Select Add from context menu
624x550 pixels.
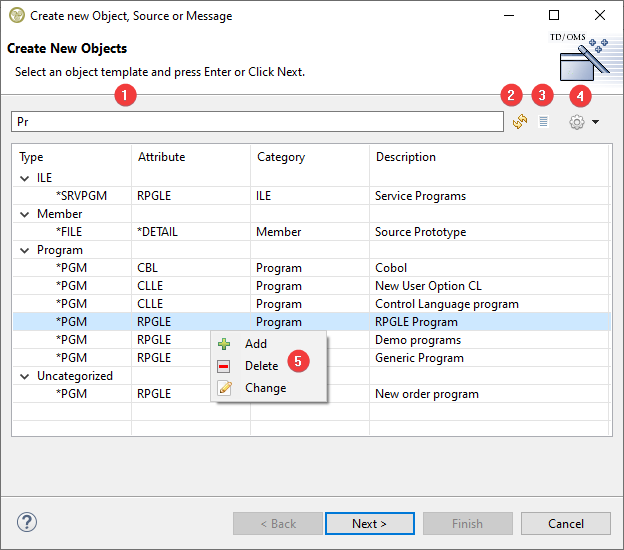[x=255, y=343]
